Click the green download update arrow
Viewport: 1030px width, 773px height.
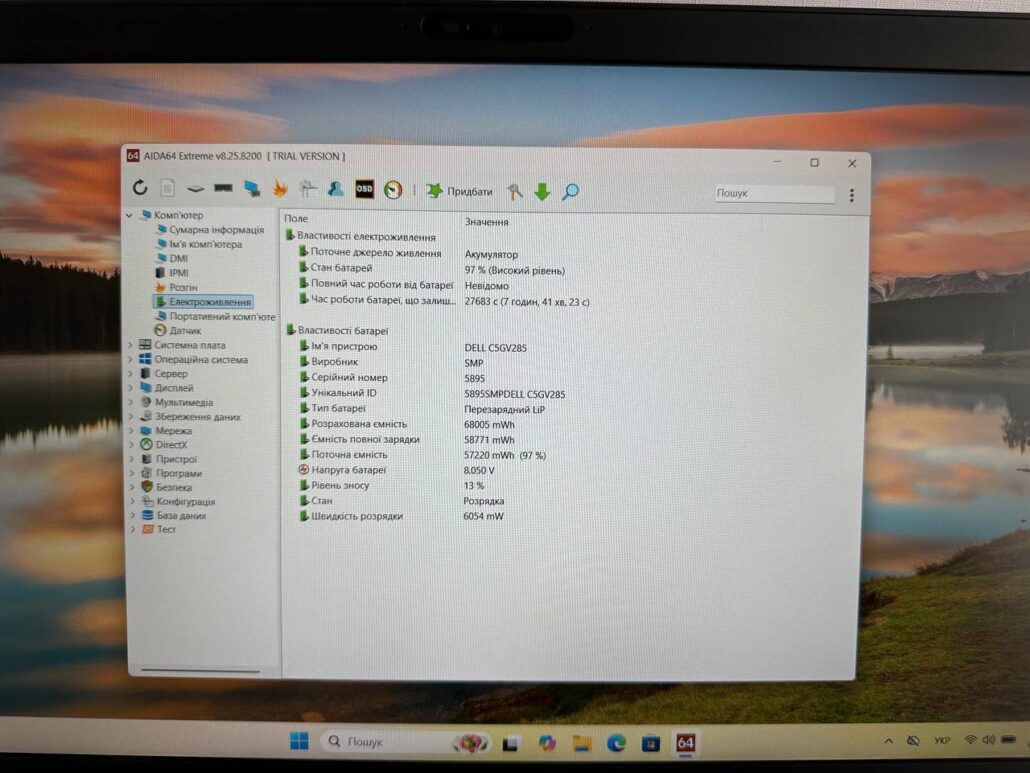point(542,192)
